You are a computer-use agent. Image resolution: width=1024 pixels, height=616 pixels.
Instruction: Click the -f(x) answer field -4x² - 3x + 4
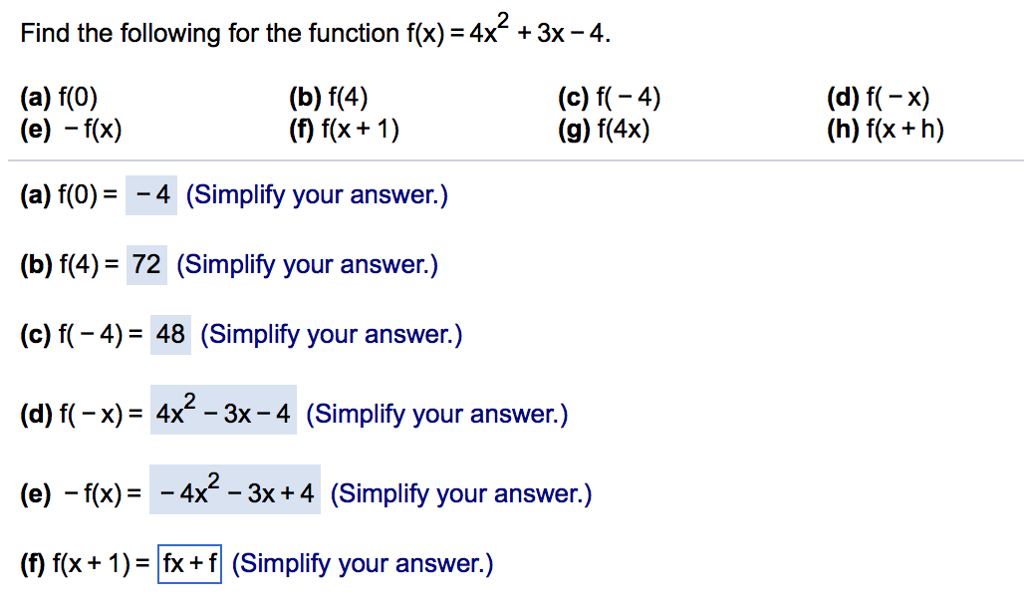point(235,489)
